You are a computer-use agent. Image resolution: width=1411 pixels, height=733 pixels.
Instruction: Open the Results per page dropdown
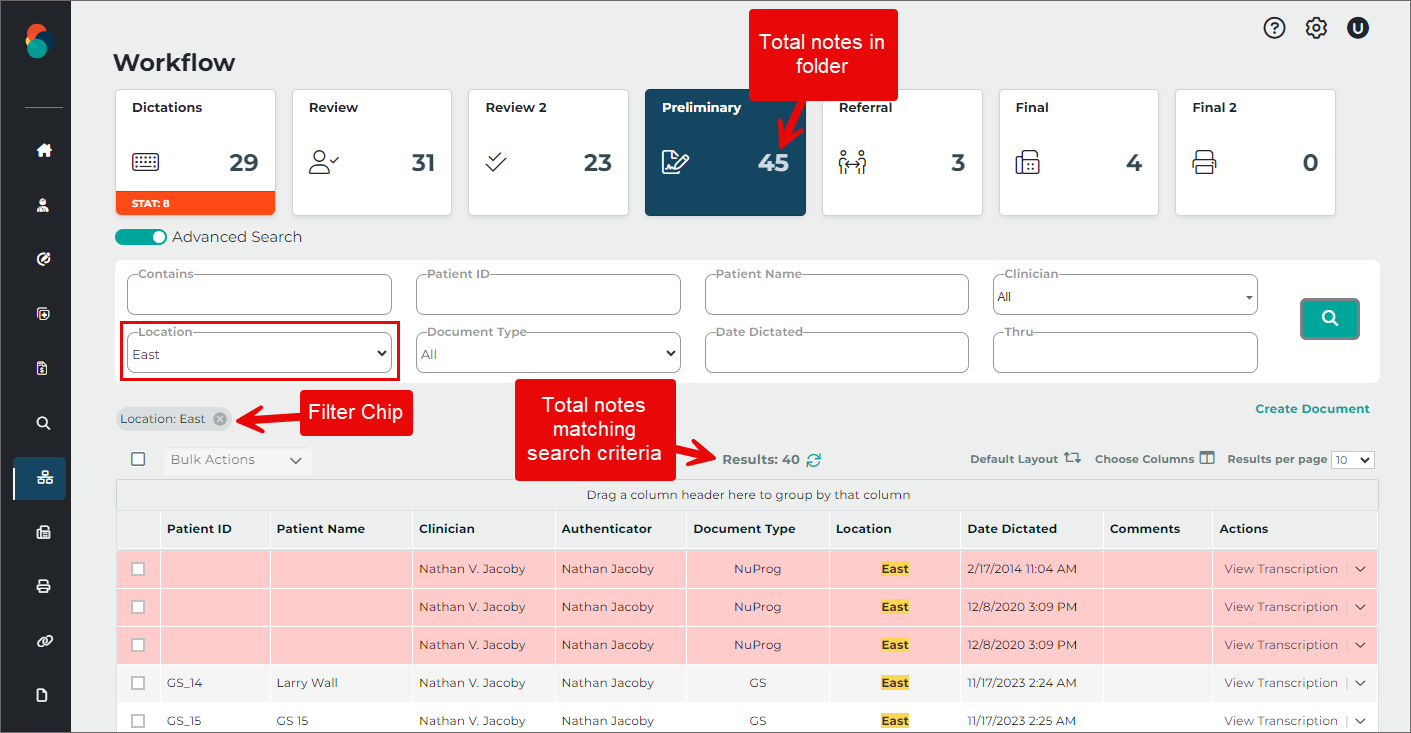pyautogui.click(x=1354, y=460)
